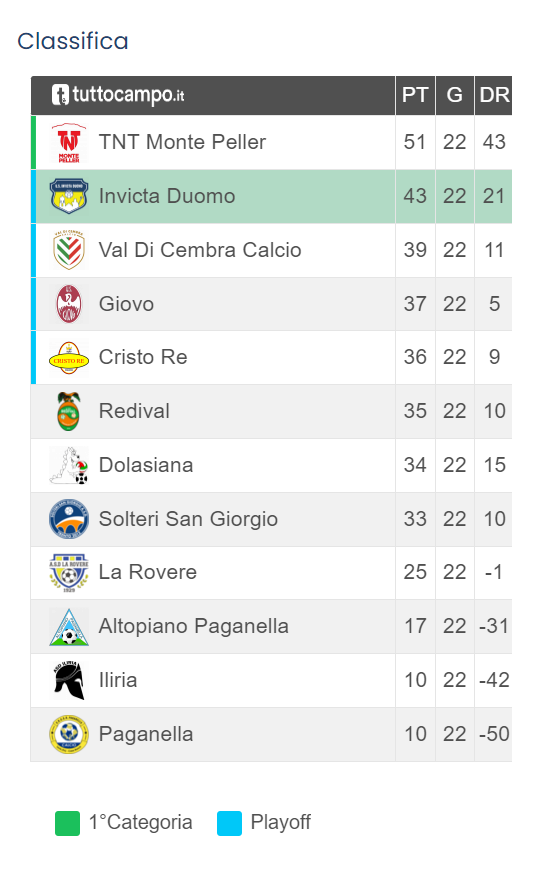Viewport: 537px width, 875px height.
Task: Open the Redival team emblem
Action: [69, 411]
